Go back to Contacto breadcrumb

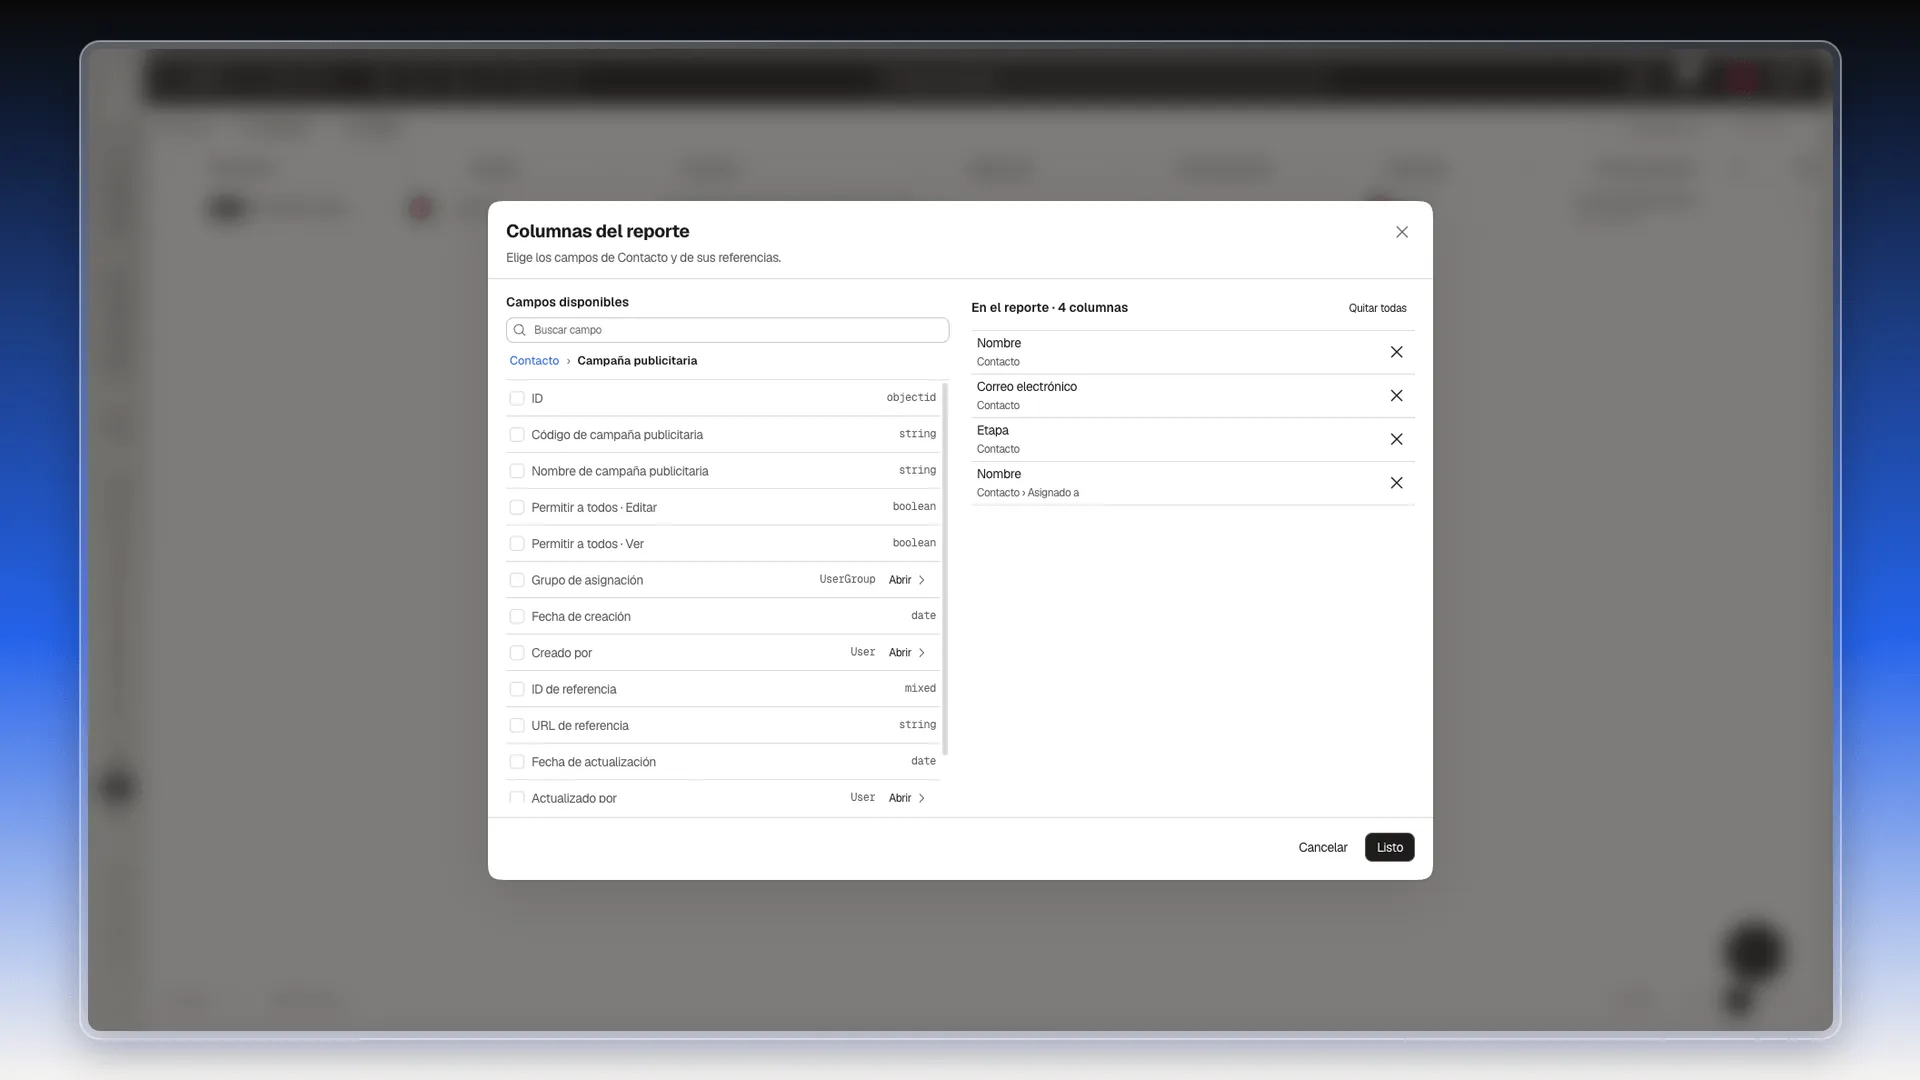534,361
